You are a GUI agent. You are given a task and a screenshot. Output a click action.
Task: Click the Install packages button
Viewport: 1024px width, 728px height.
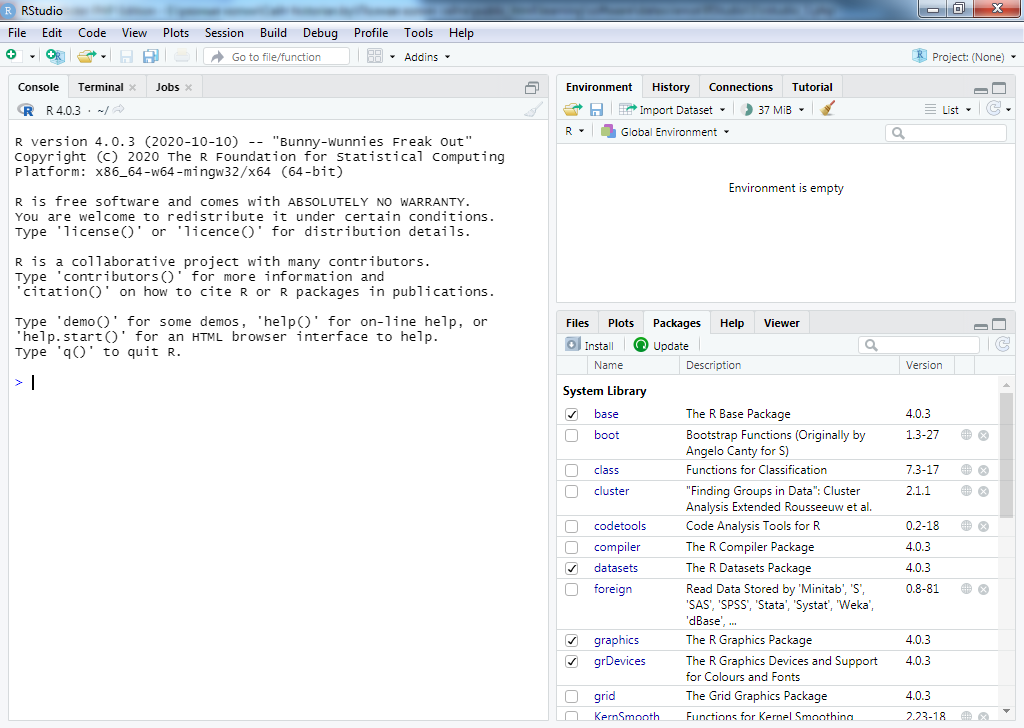pyautogui.click(x=590, y=345)
